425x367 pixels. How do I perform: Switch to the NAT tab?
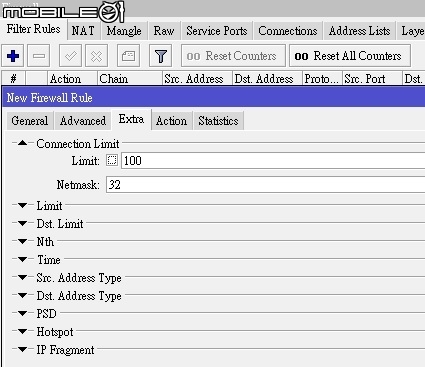point(83,31)
